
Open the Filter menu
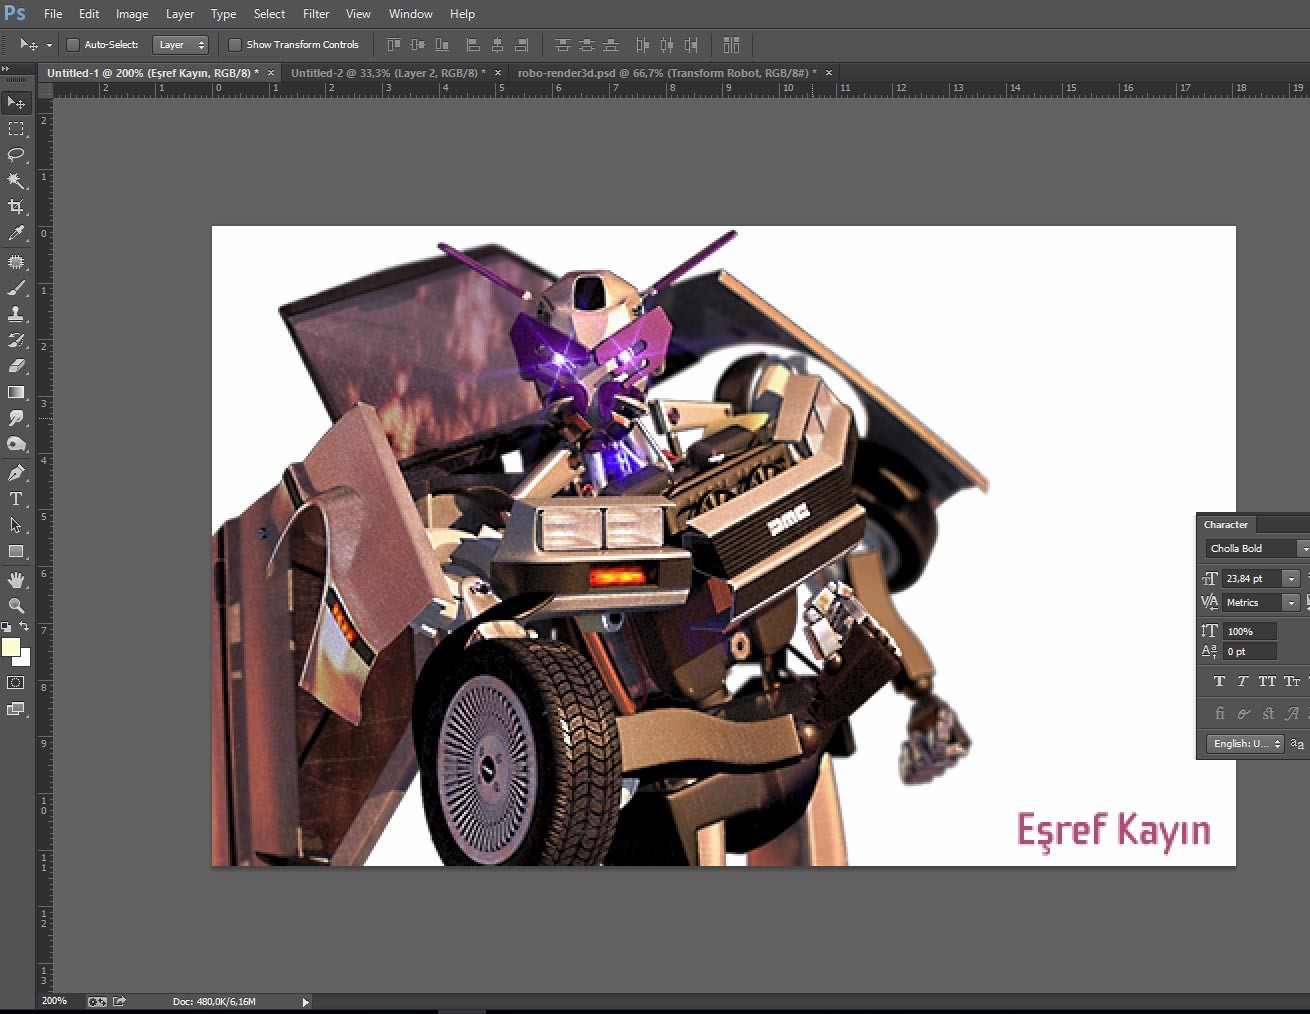[316, 14]
